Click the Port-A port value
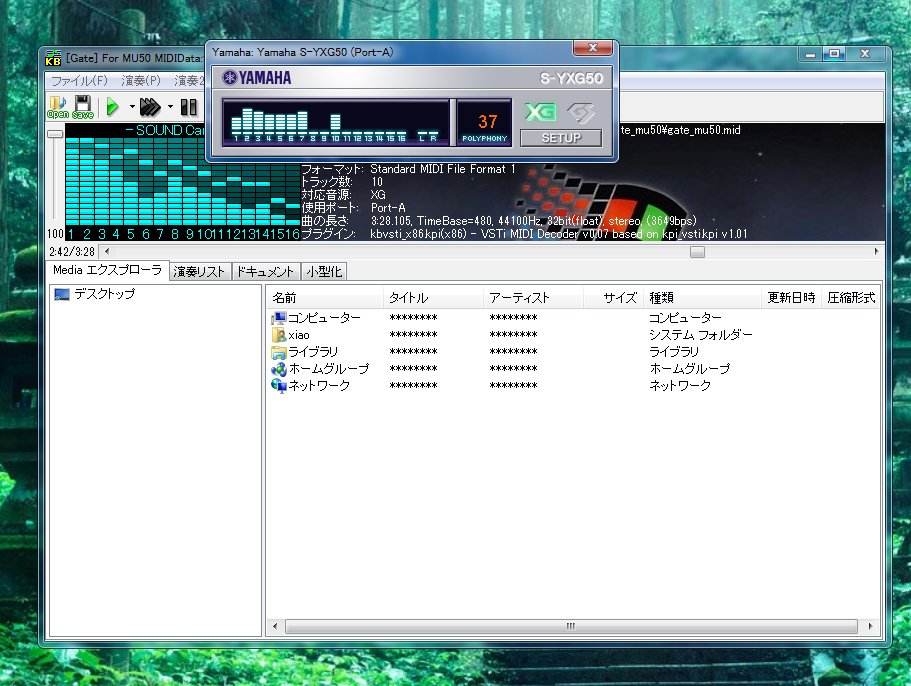This screenshot has width=911, height=686. pos(388,208)
